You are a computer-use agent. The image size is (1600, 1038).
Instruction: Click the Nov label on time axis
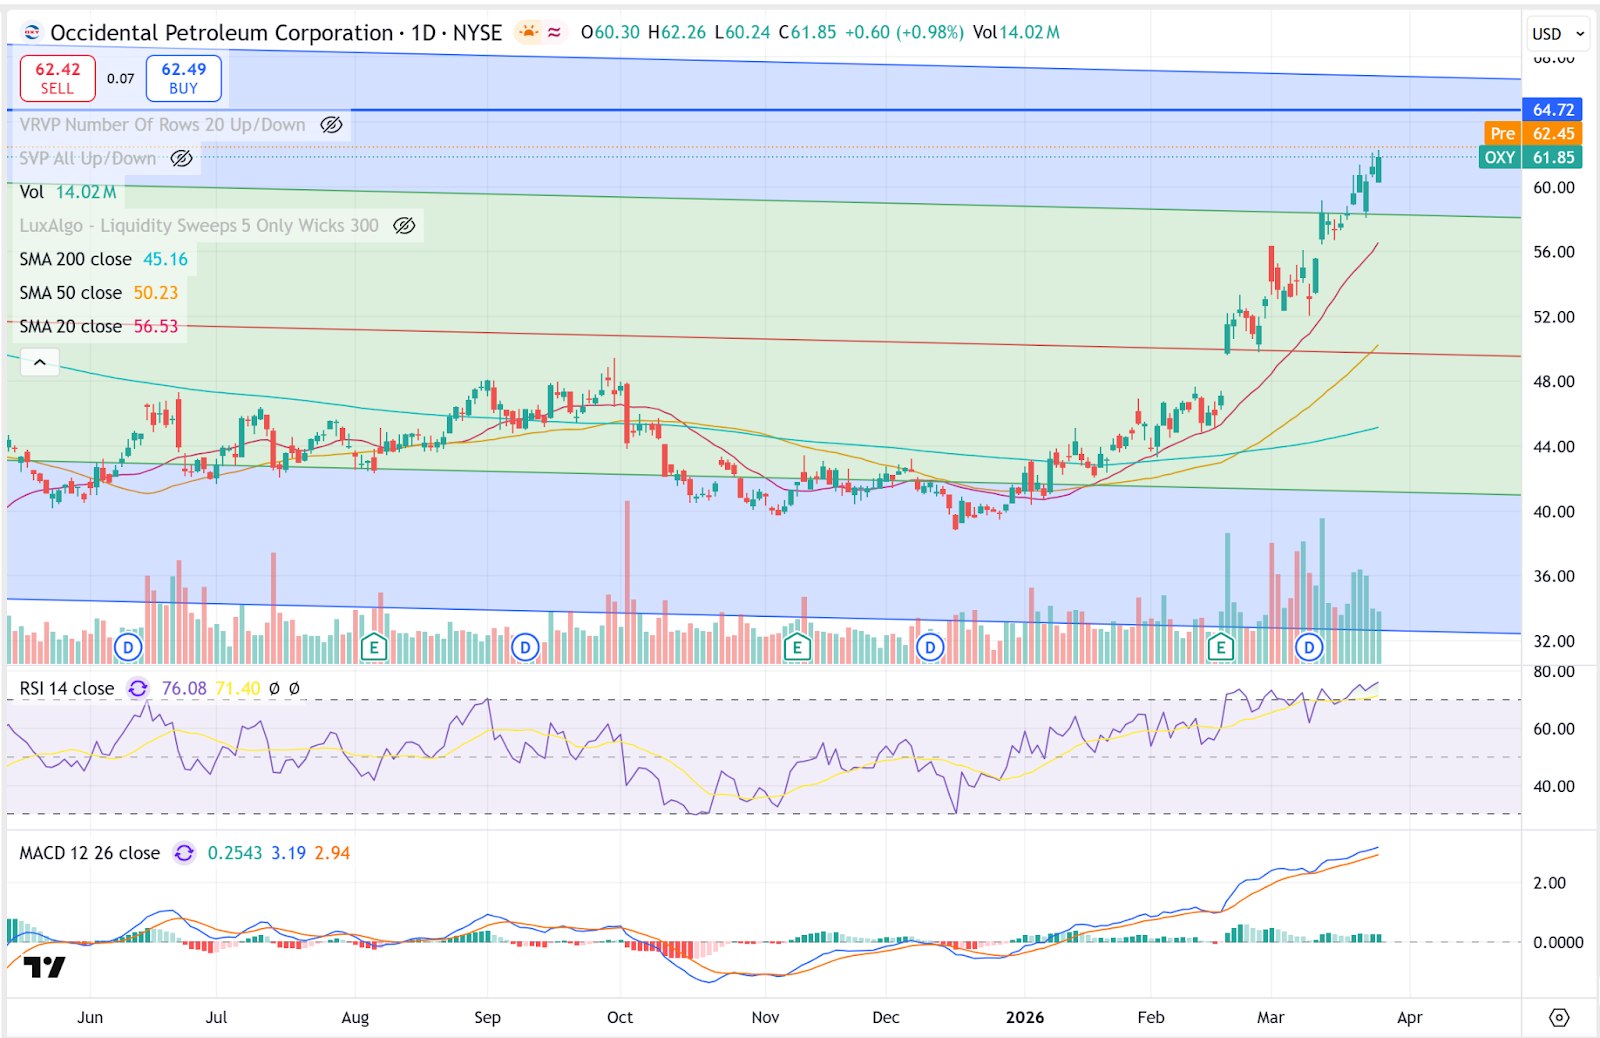click(x=765, y=1017)
